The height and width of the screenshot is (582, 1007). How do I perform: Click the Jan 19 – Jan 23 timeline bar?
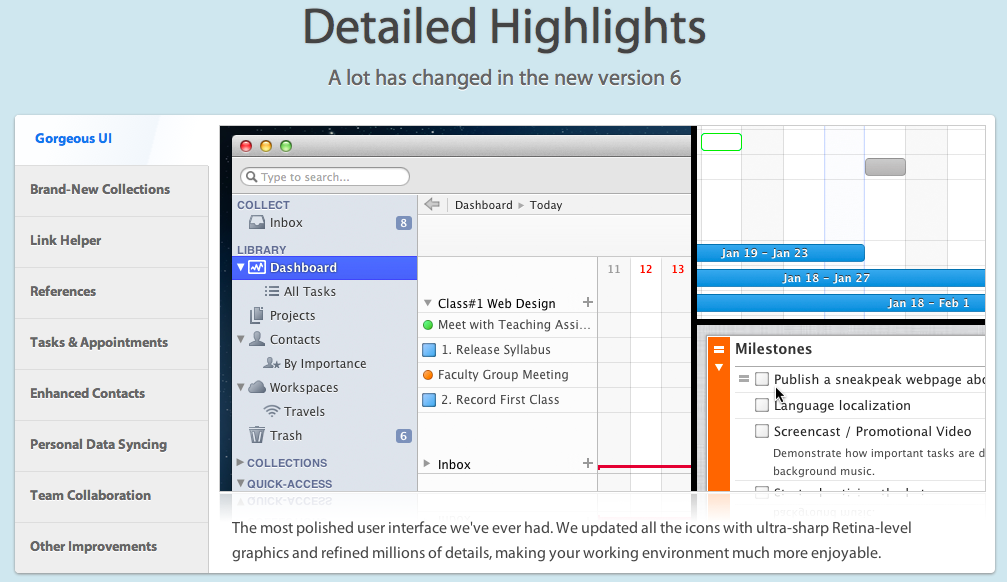click(x=780, y=253)
